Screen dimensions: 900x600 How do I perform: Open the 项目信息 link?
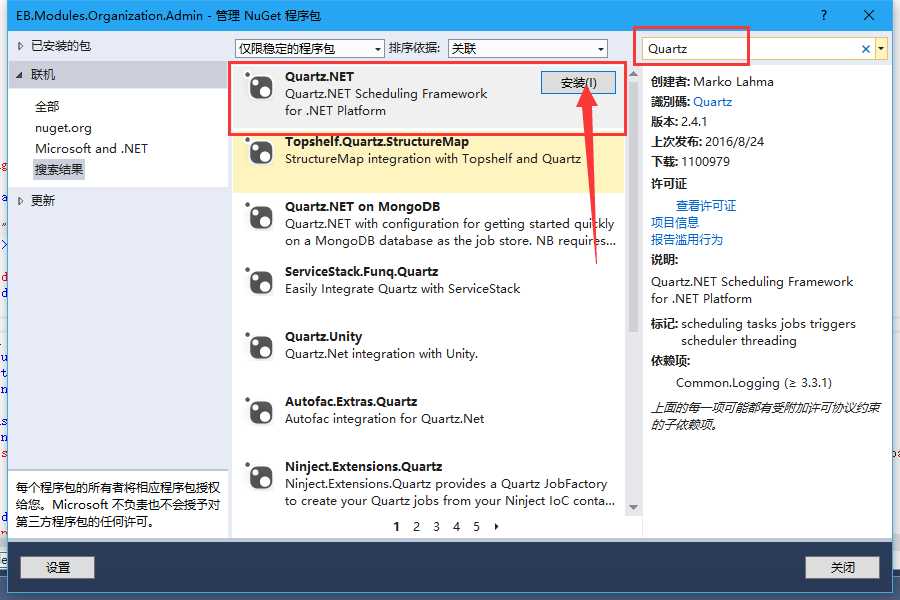coord(674,223)
